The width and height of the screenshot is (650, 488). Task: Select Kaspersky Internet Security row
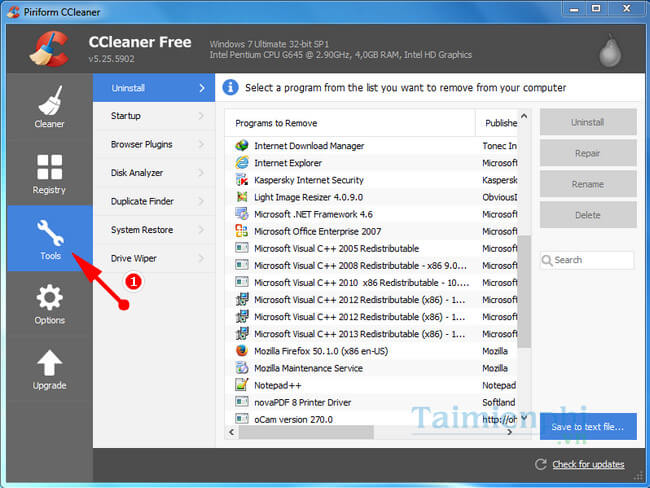[x=371, y=180]
